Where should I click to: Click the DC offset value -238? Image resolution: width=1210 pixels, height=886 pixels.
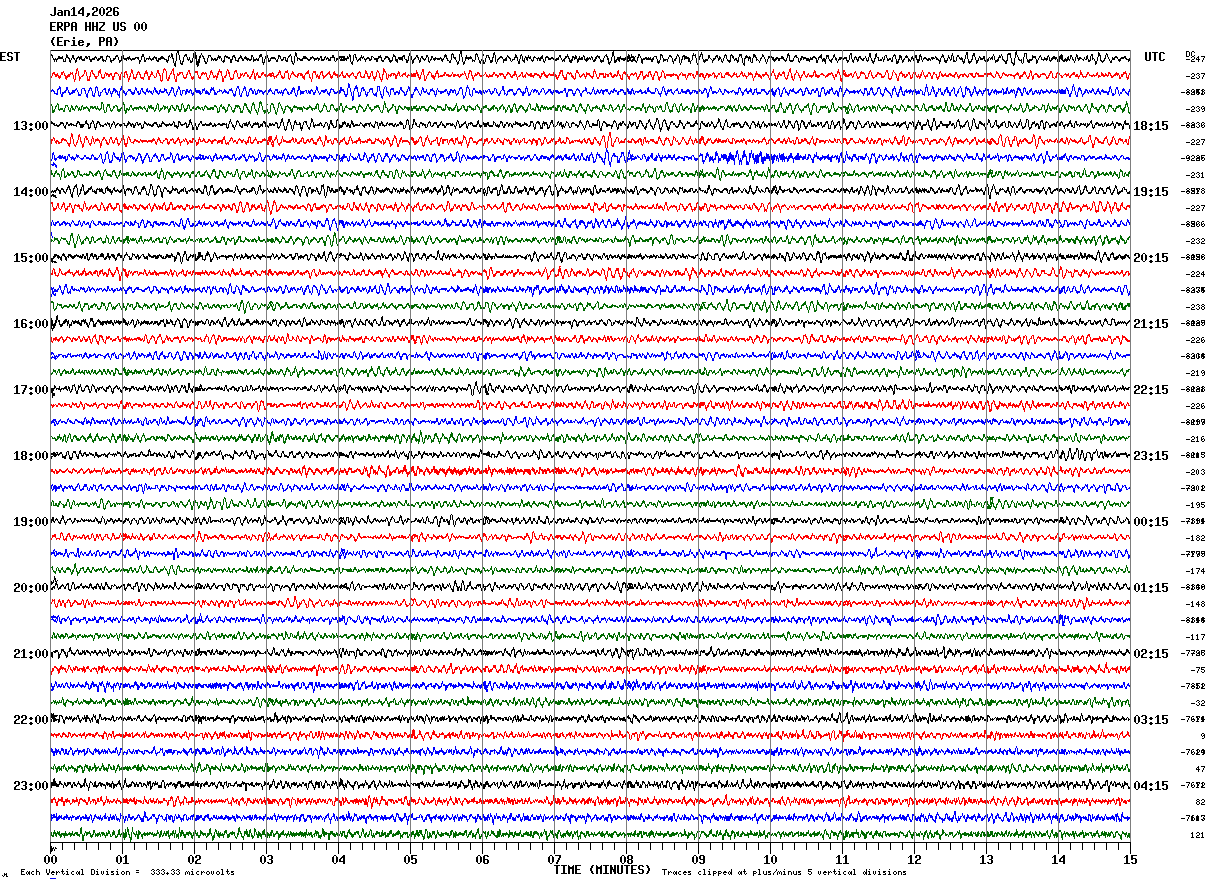(x=1195, y=307)
